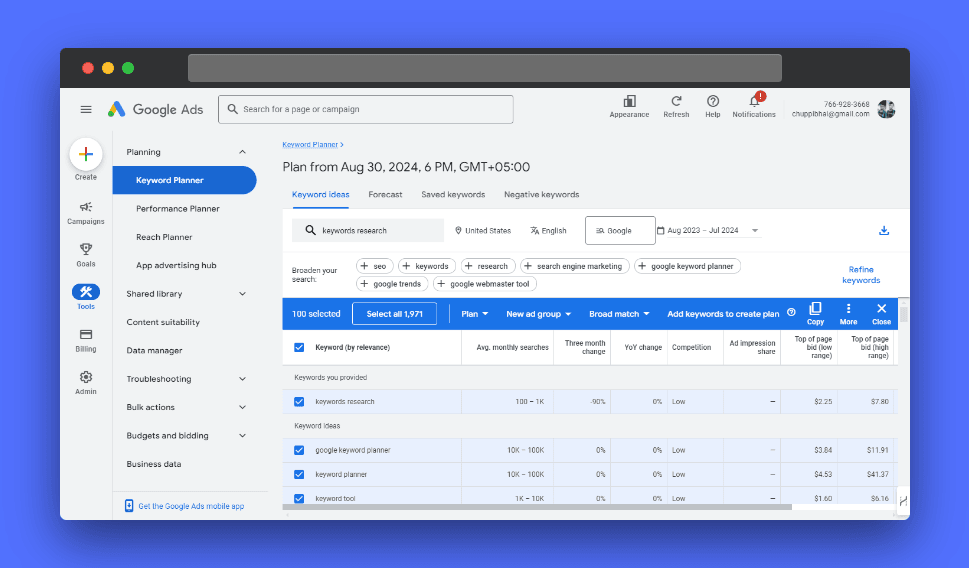This screenshot has width=969, height=568.
Task: Add 'seo' to broaden search
Action: point(374,266)
